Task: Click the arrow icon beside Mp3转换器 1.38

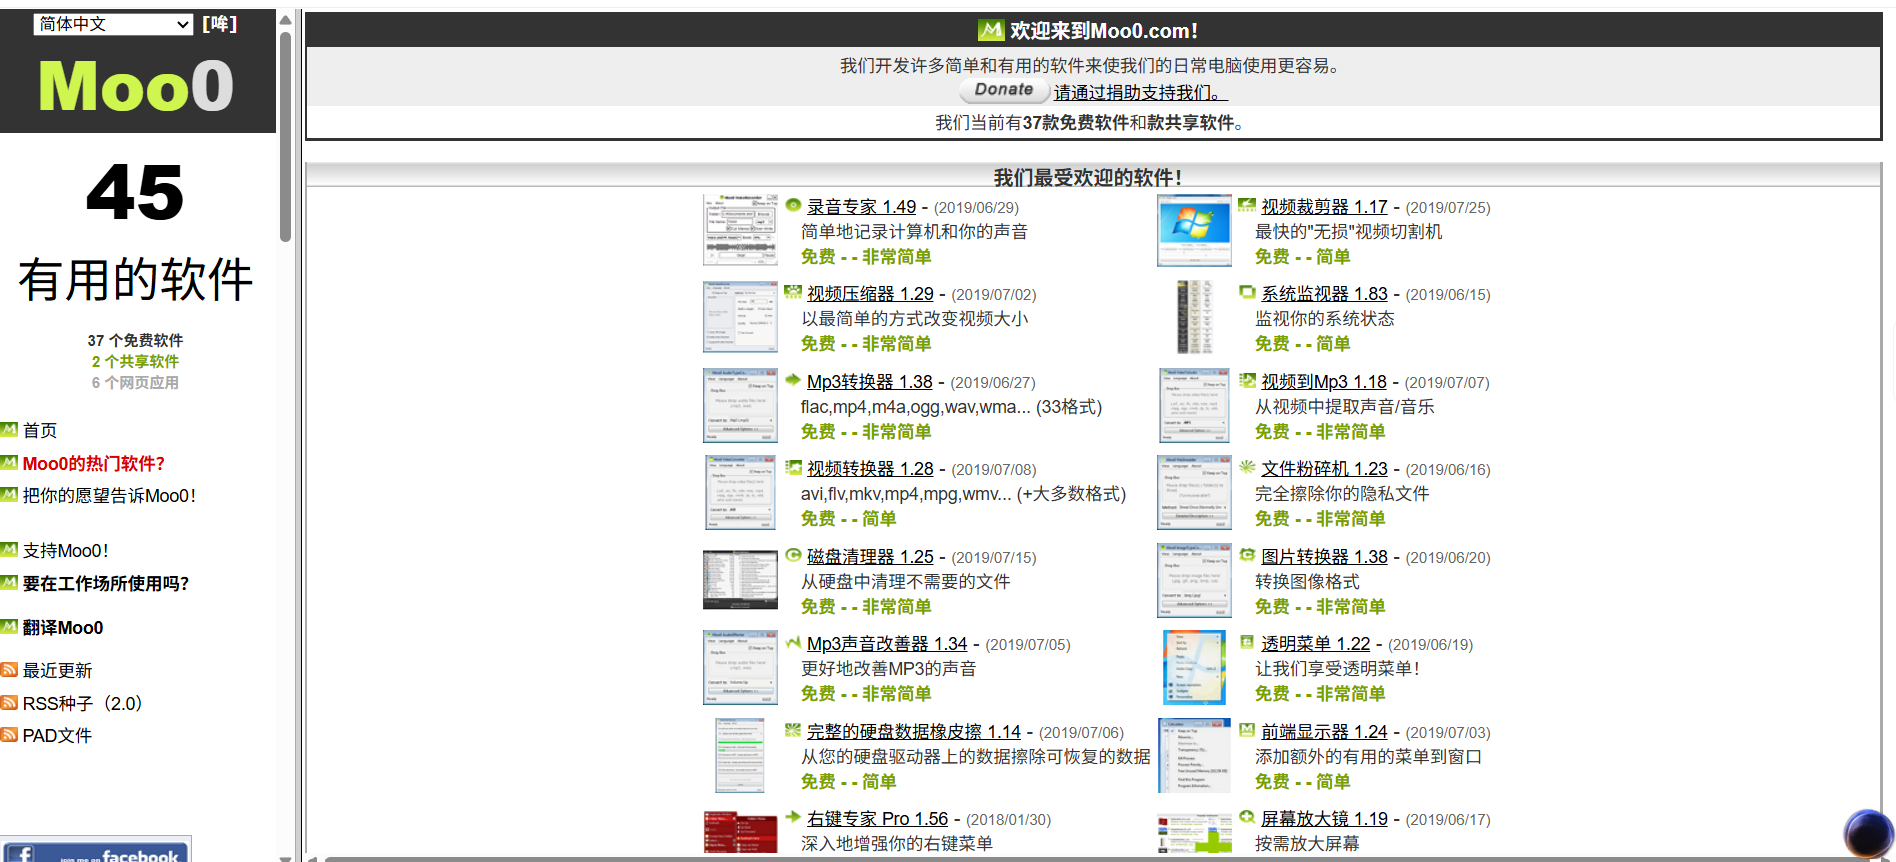Action: click(793, 380)
